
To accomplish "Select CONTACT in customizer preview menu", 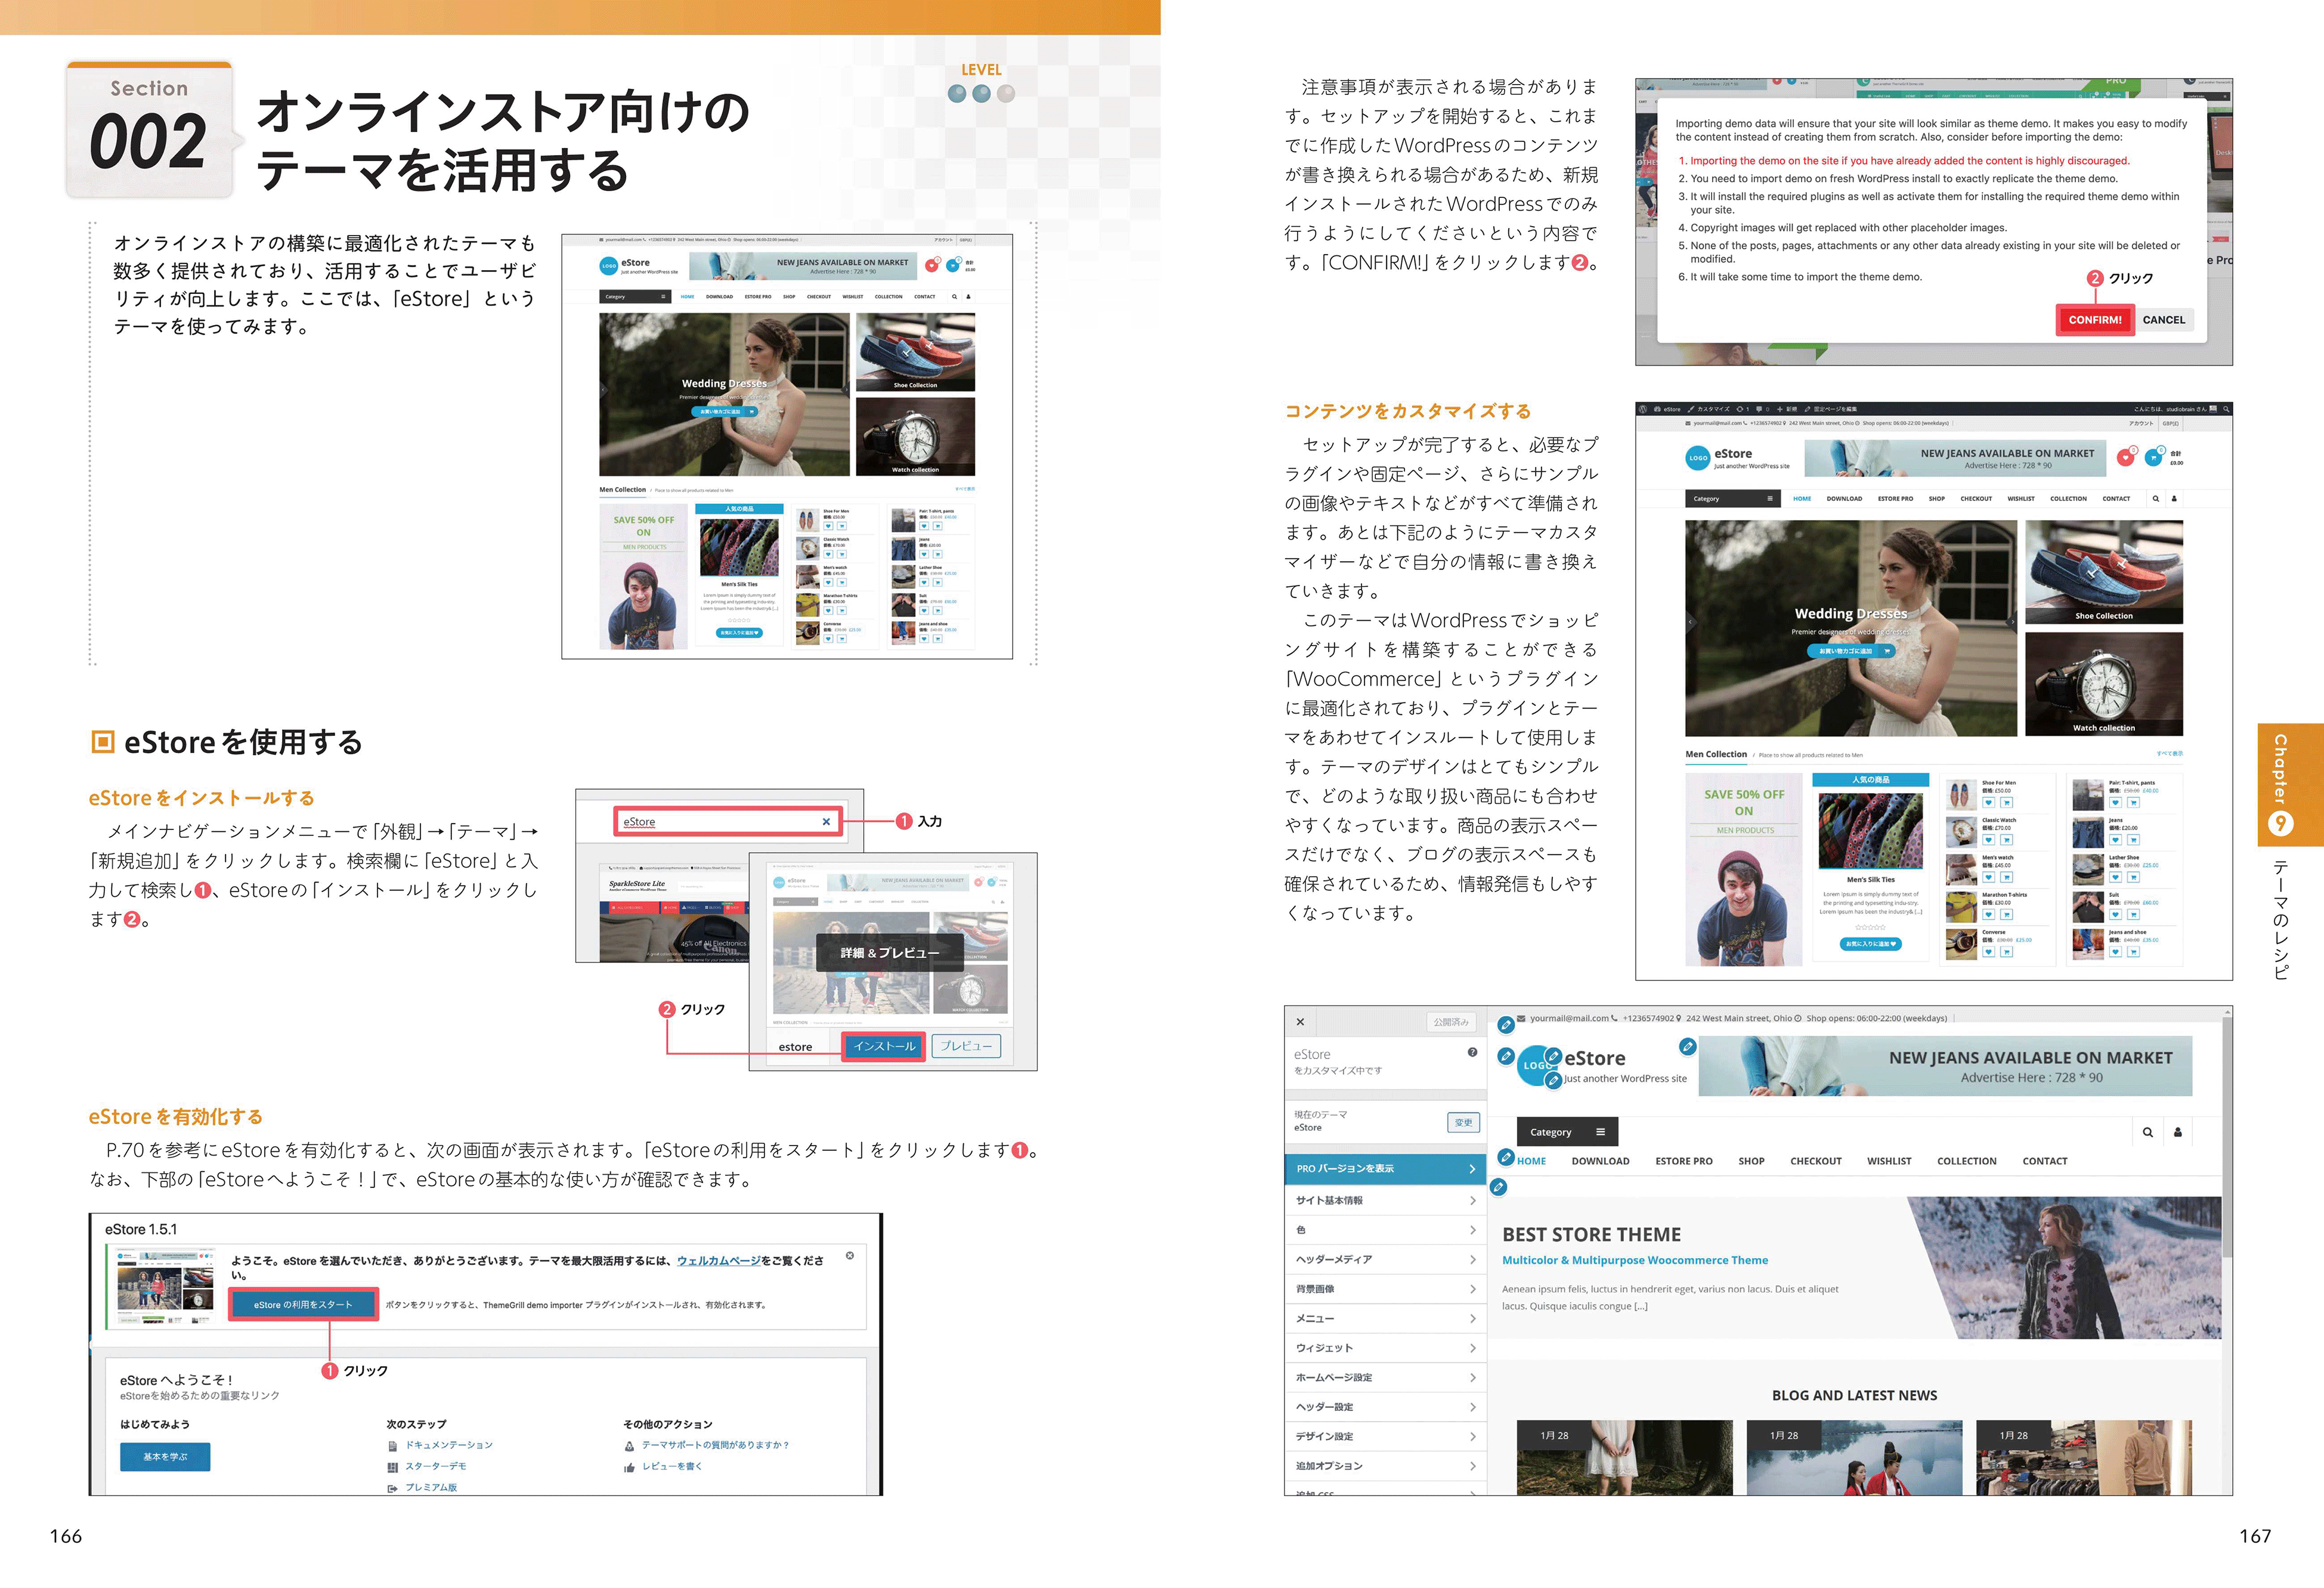I will point(2044,1161).
